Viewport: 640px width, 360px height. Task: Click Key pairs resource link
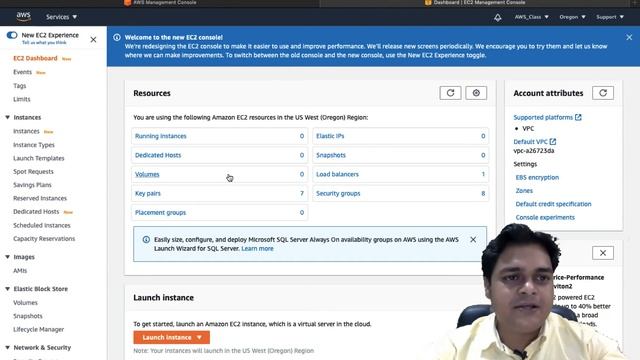(148, 193)
